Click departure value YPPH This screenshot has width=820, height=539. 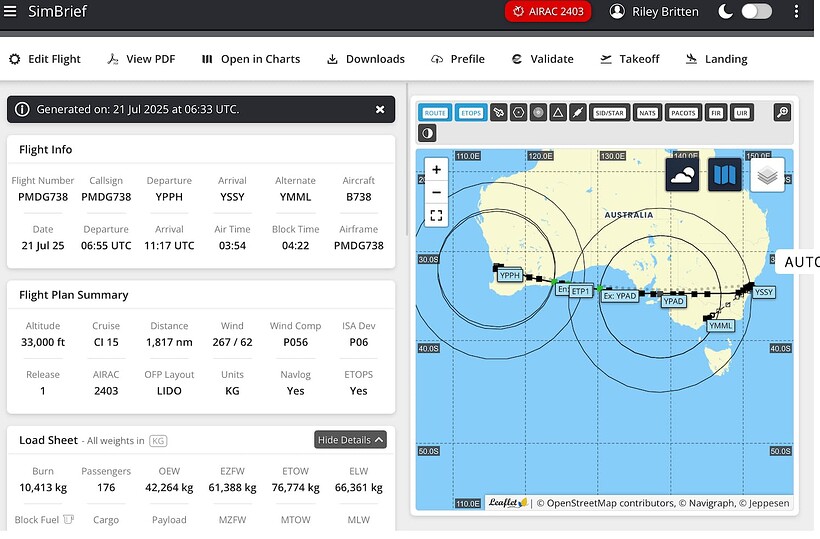point(169,197)
